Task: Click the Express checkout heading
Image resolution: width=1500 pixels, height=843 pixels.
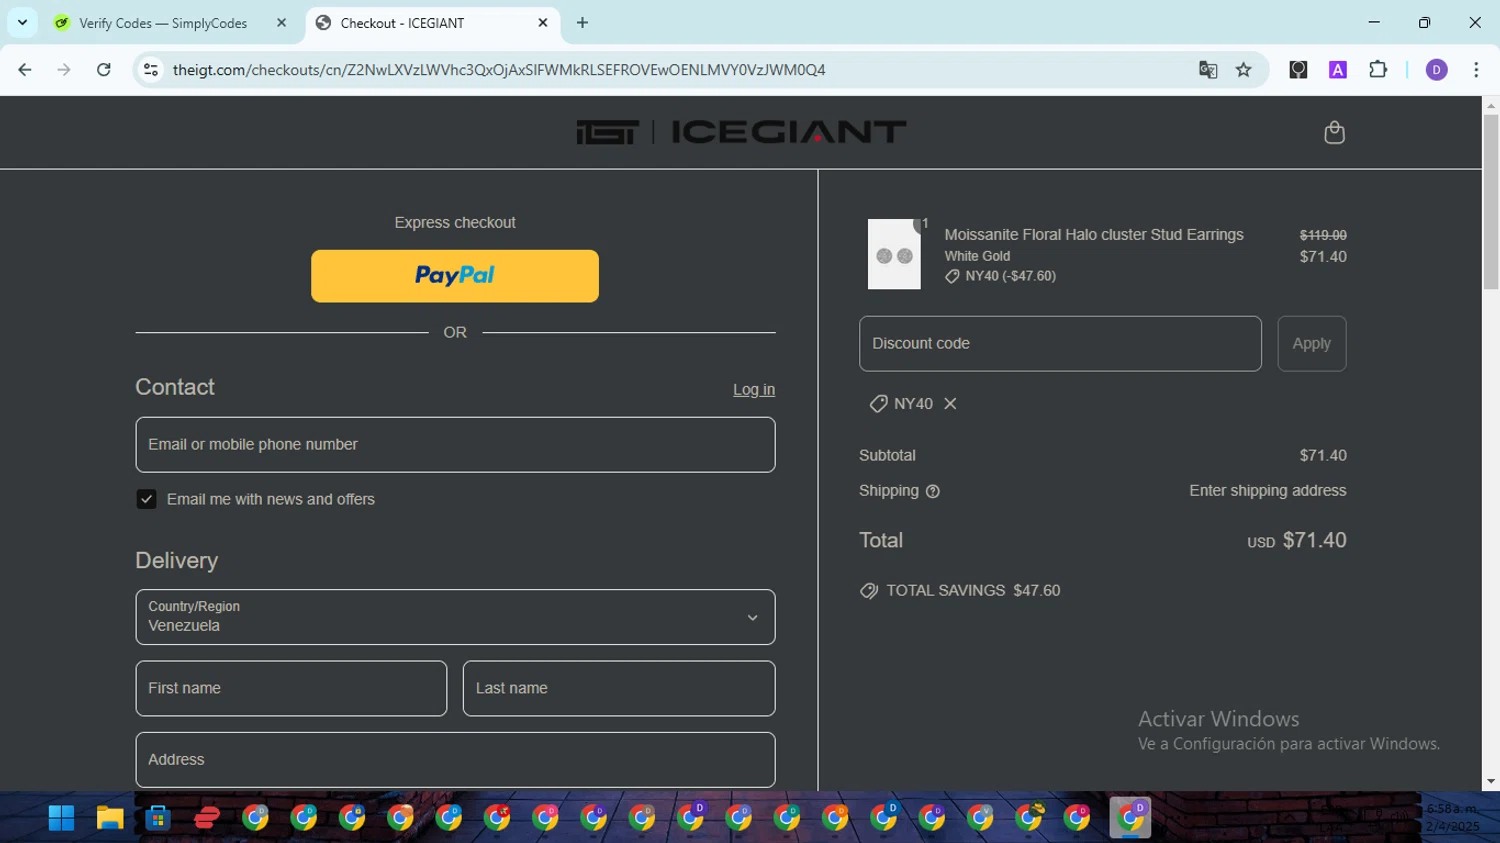Action: (455, 223)
